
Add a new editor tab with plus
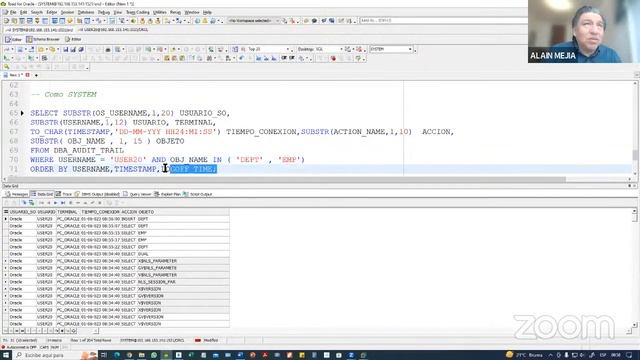click(x=36, y=76)
